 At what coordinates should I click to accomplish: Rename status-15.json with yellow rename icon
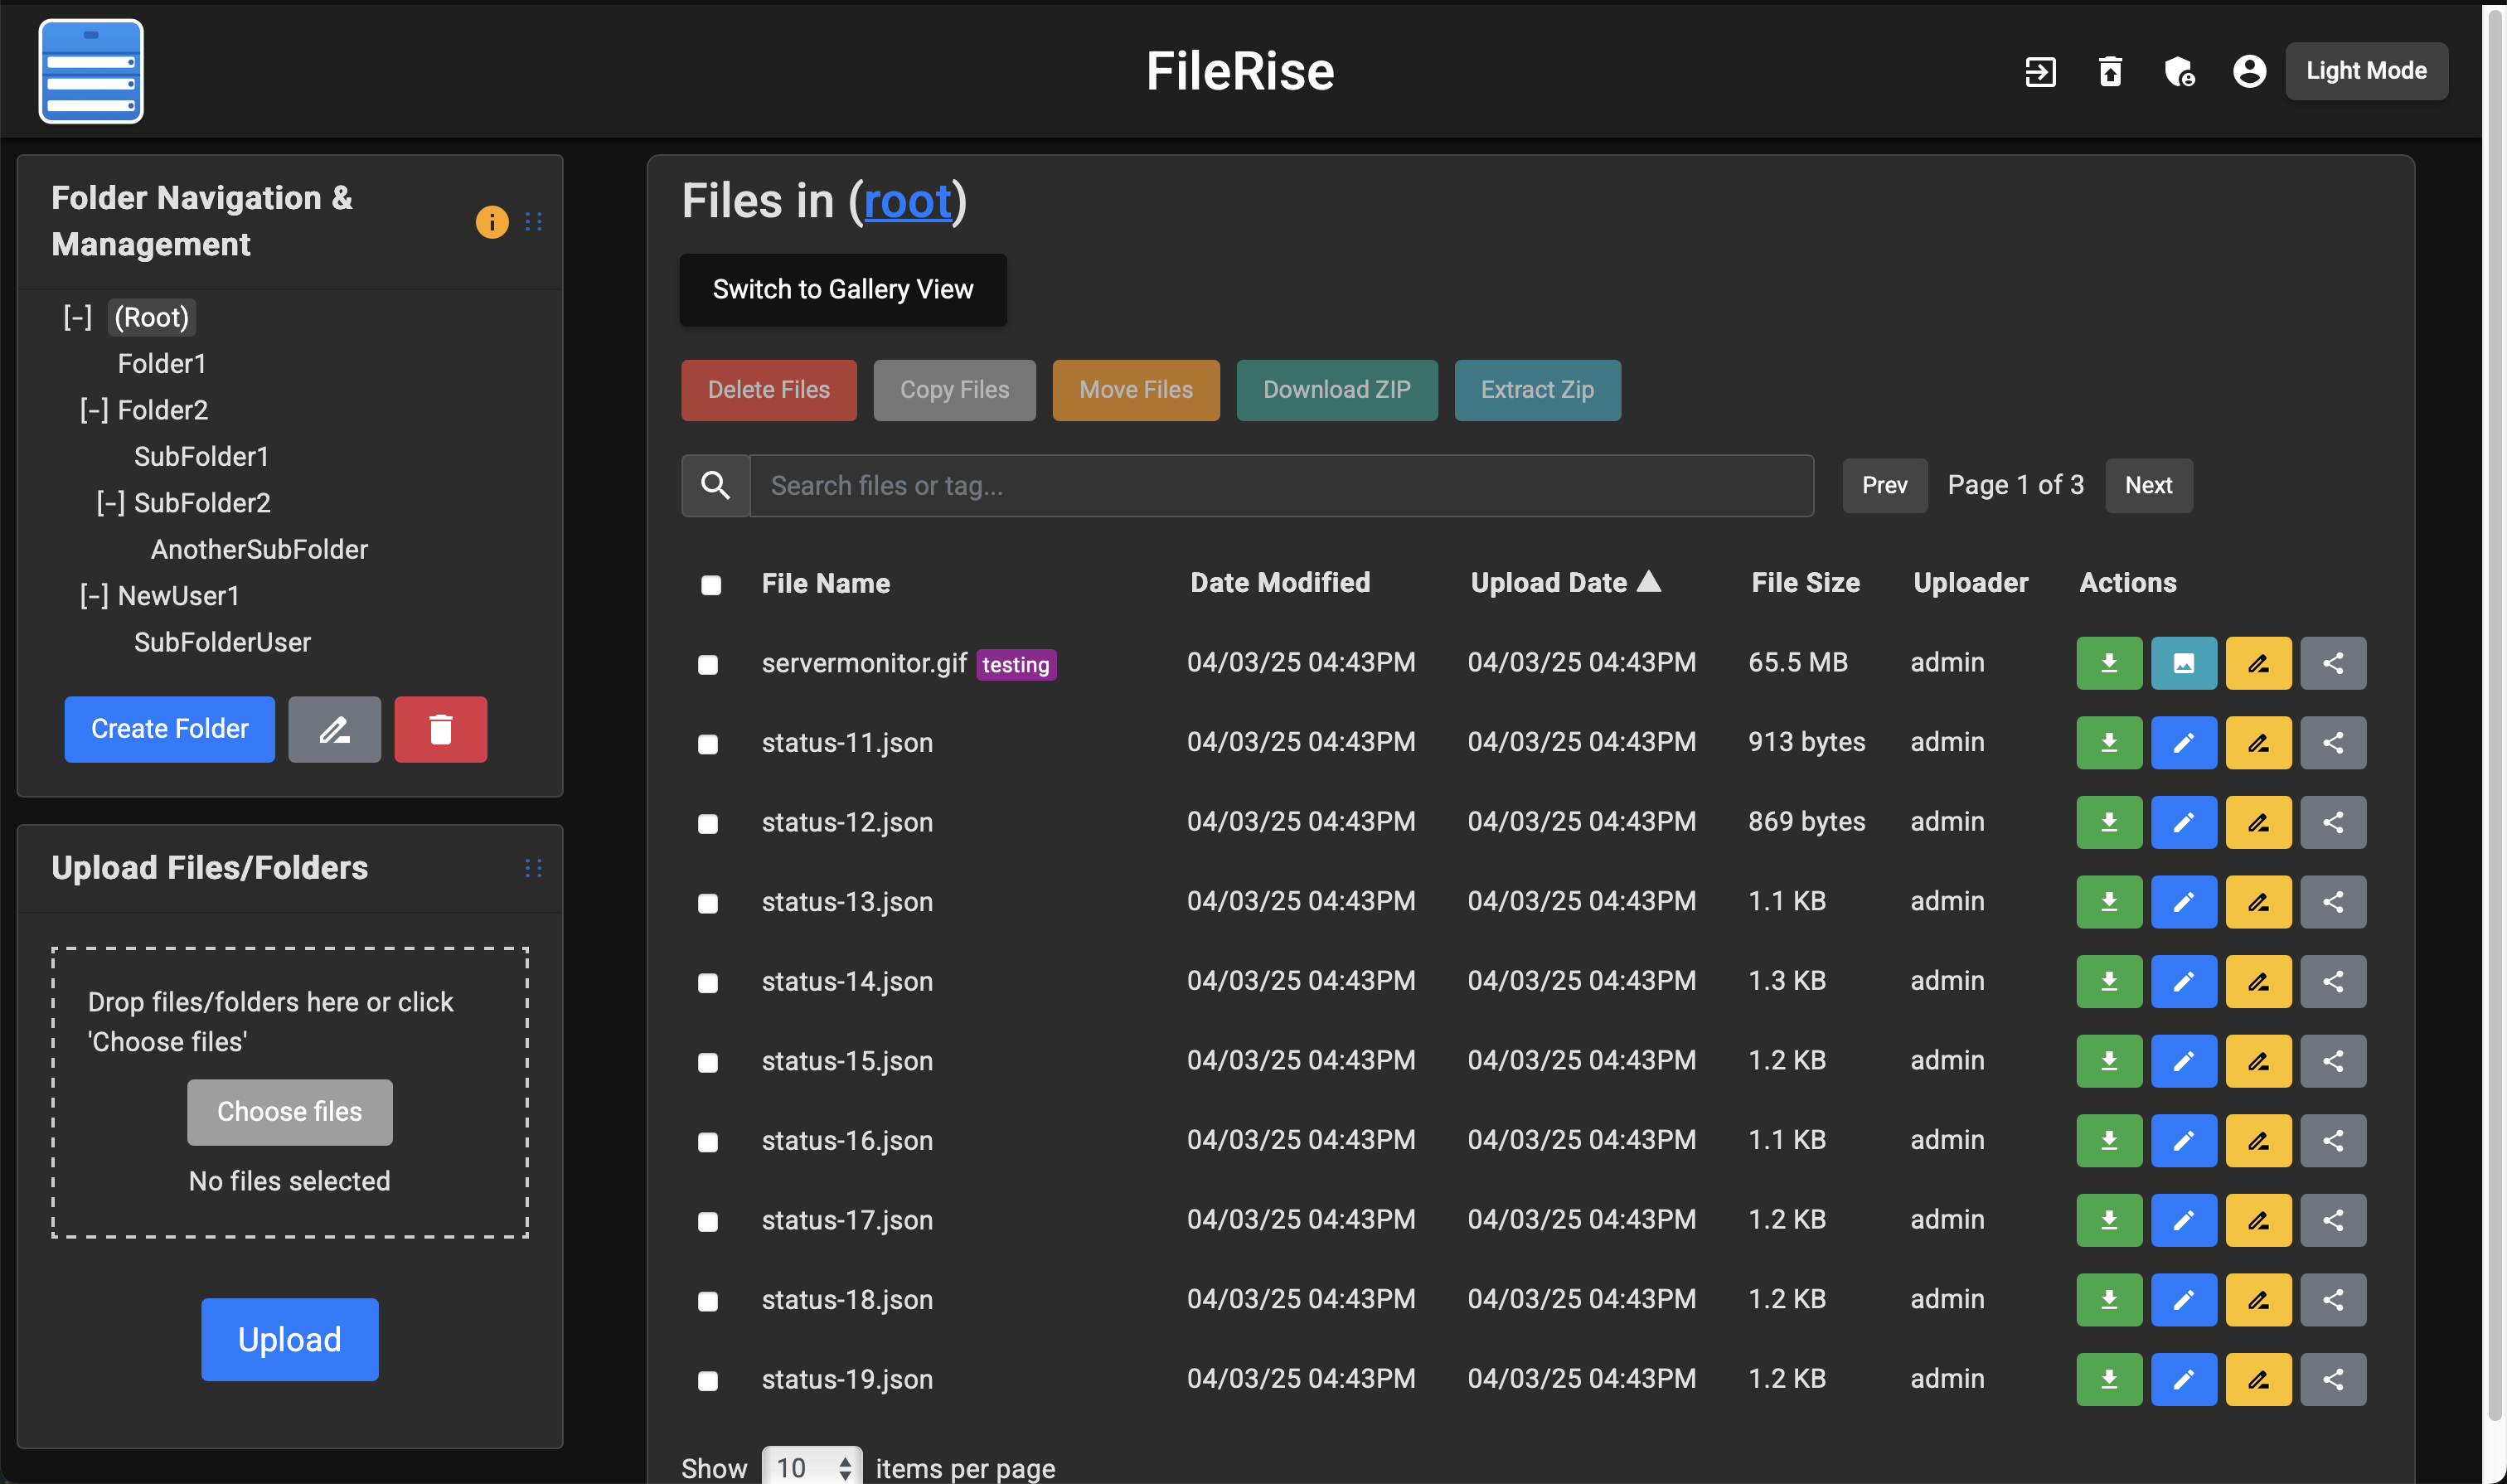(2258, 1061)
